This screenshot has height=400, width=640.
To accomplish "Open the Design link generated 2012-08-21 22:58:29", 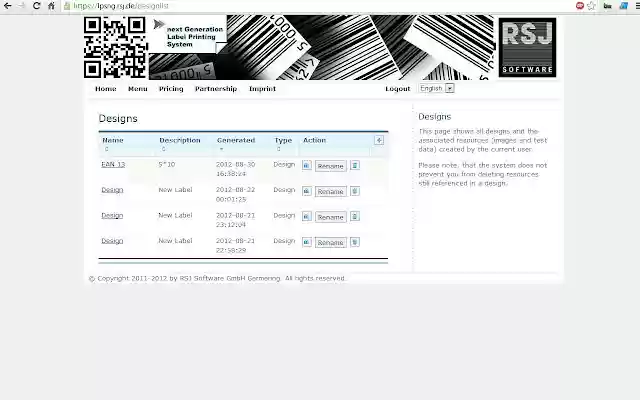I will pos(112,241).
